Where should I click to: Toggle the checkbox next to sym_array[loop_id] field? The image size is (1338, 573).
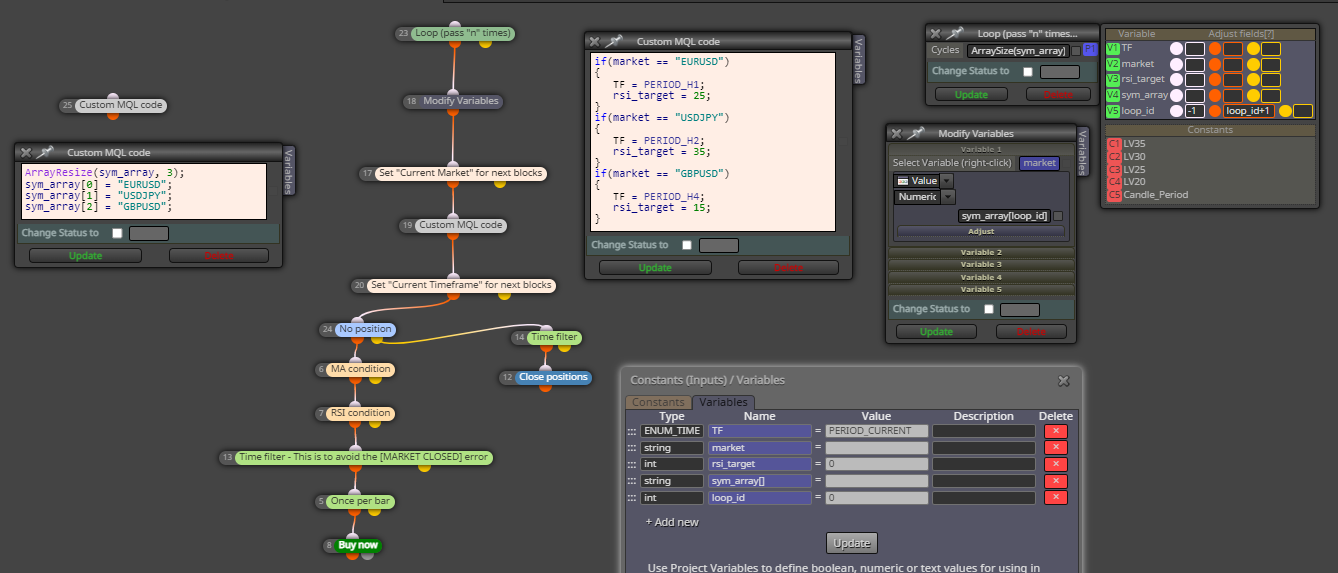click(1058, 216)
